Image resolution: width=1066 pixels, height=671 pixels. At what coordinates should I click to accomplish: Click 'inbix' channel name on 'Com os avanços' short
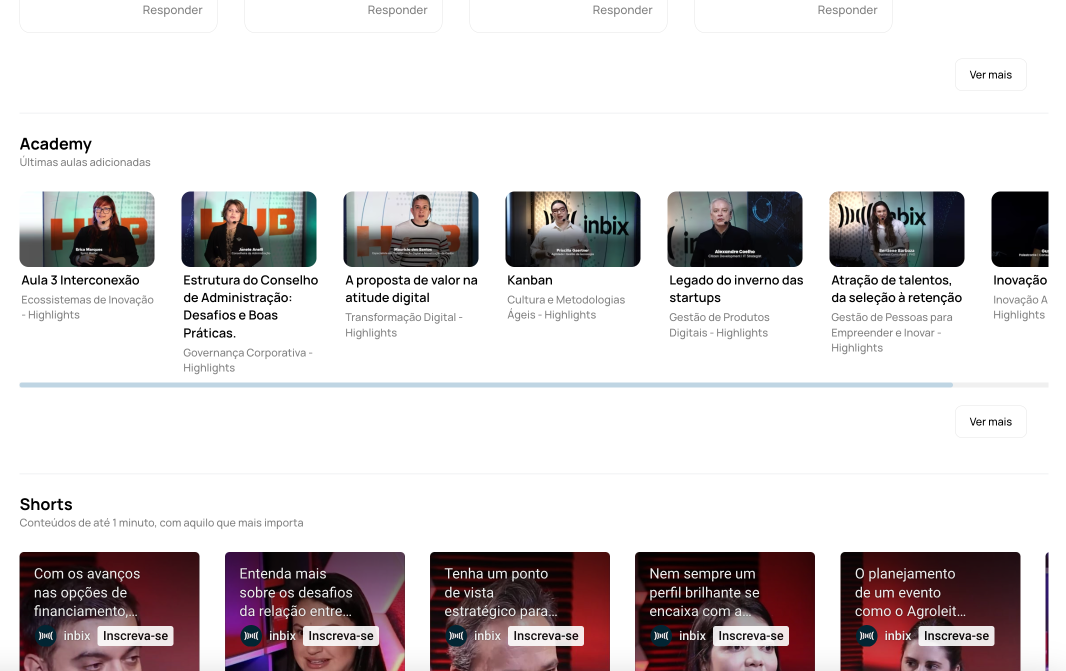(x=77, y=636)
